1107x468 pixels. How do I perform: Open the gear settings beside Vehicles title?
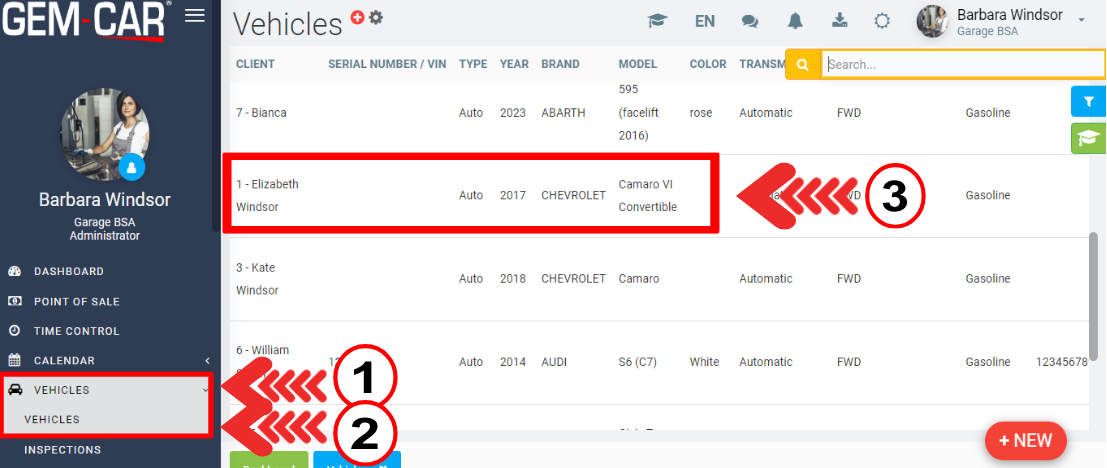tap(376, 18)
